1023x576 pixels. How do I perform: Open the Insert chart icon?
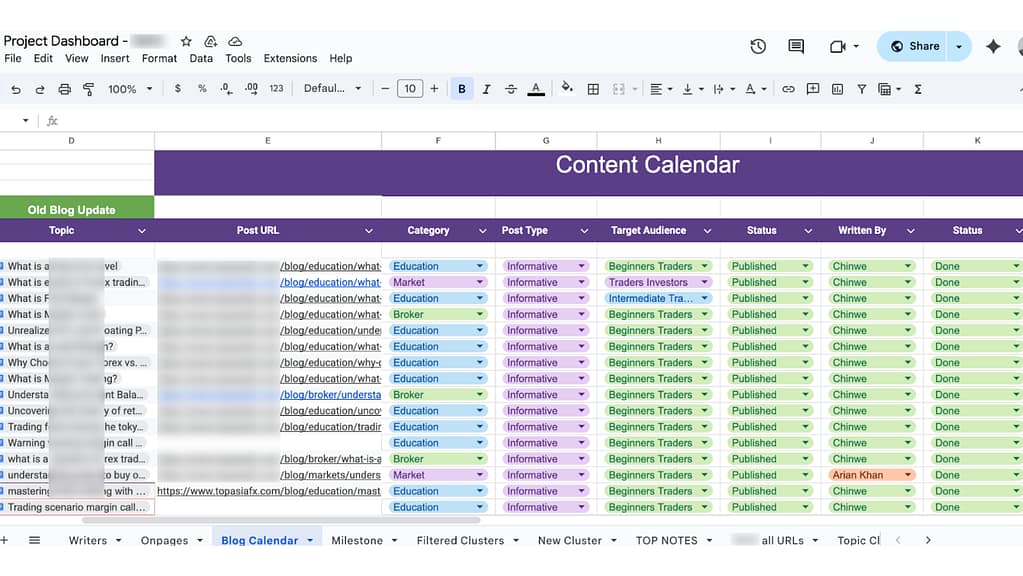pyautogui.click(x=838, y=88)
